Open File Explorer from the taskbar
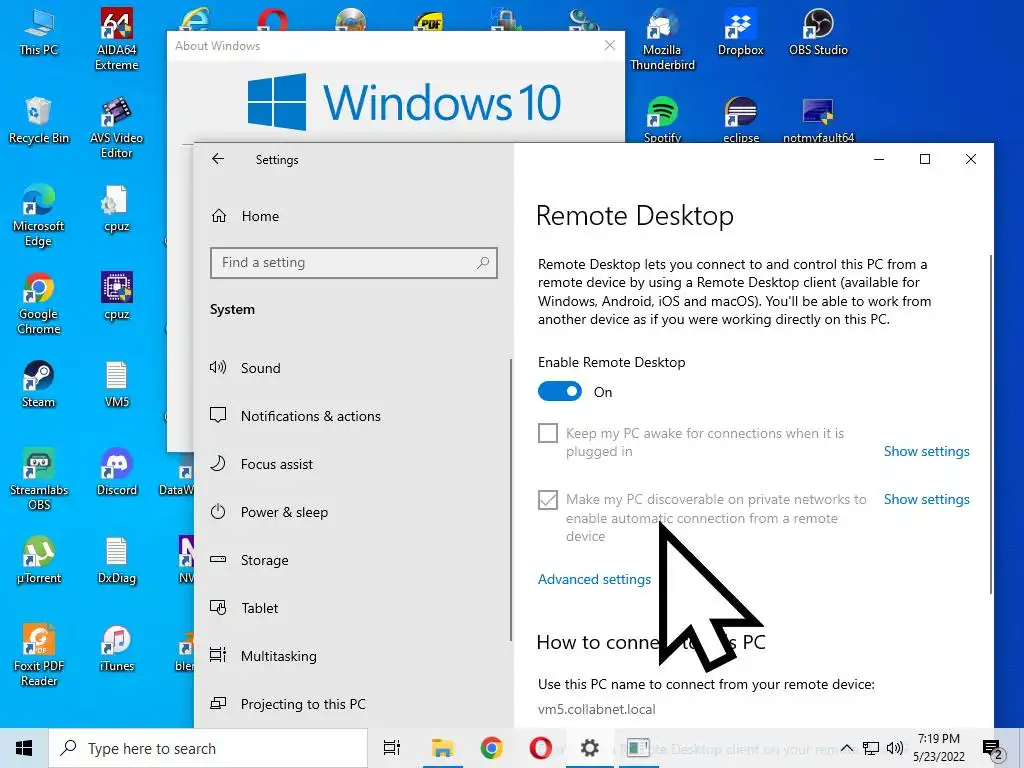The width and height of the screenshot is (1024, 768). 442,748
